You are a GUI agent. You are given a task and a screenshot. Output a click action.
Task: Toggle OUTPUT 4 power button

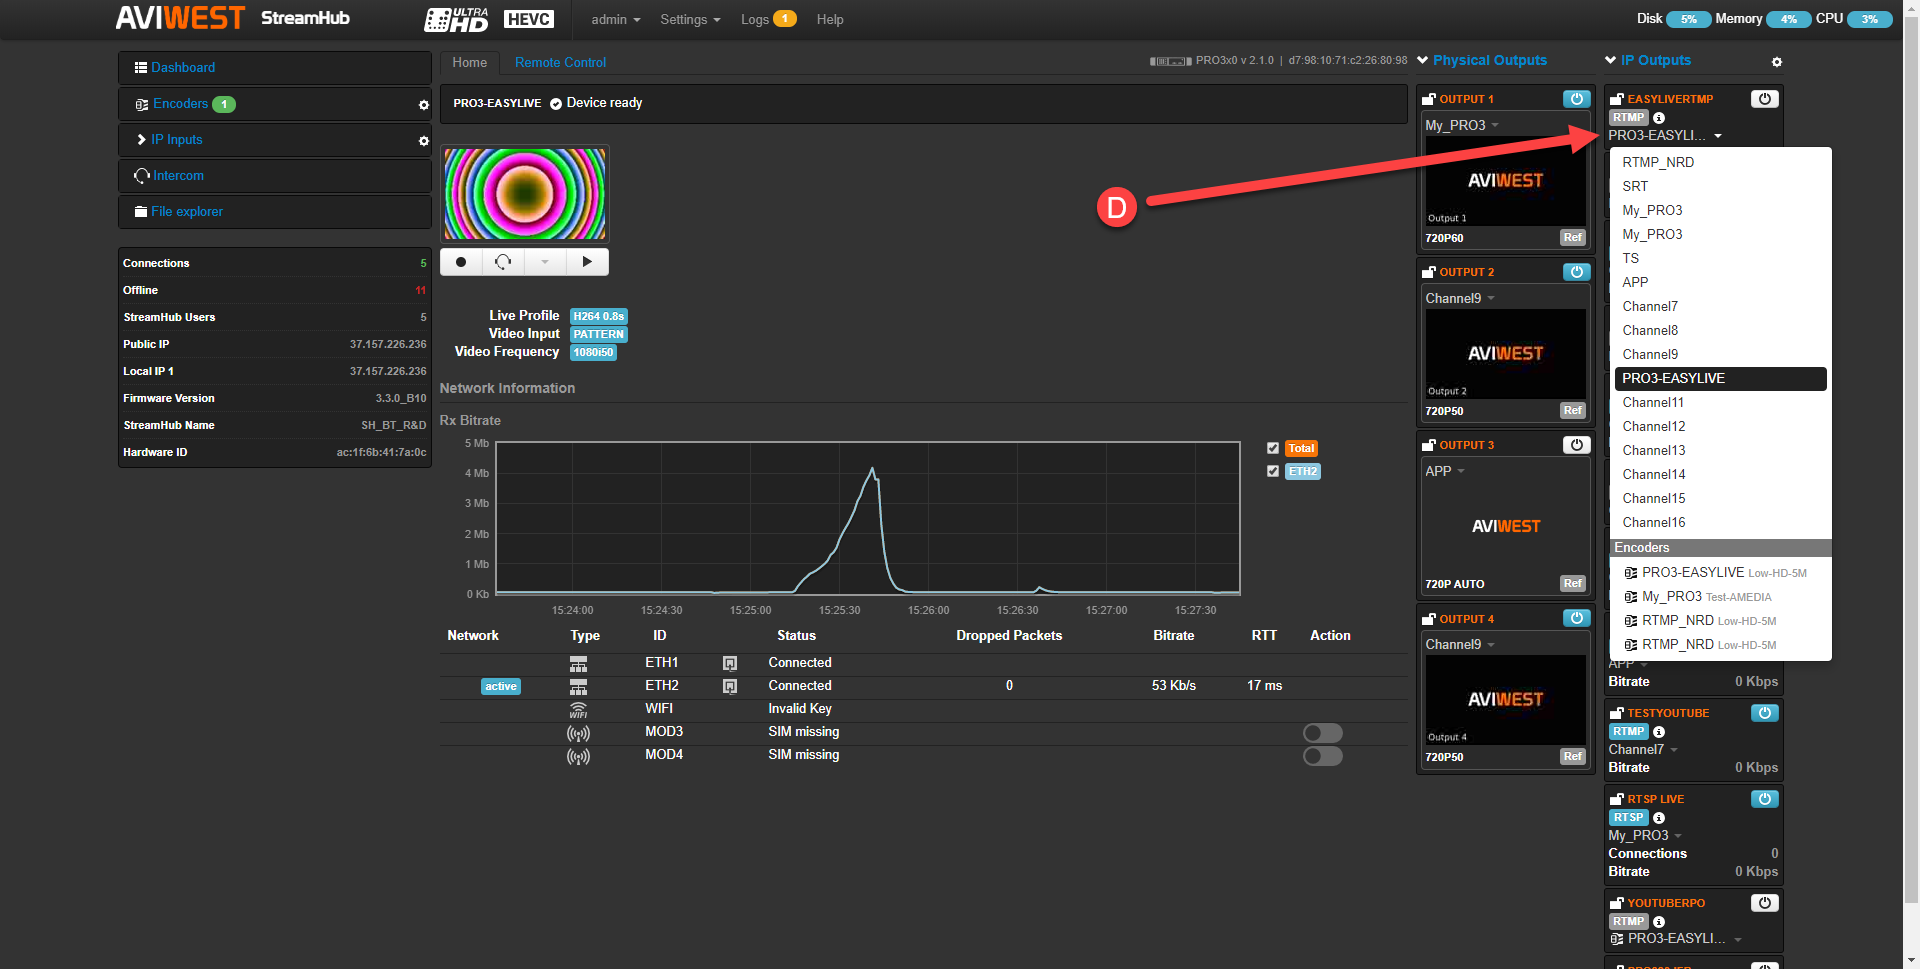click(x=1576, y=618)
